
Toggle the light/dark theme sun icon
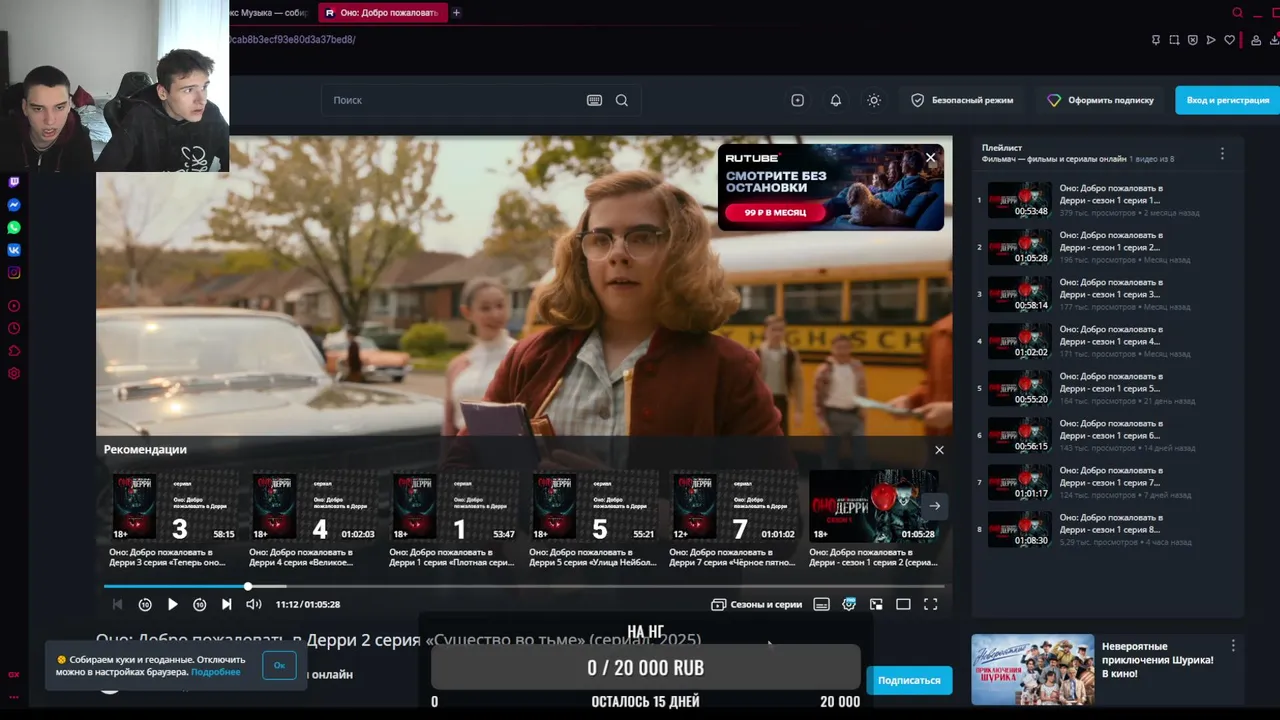click(874, 100)
